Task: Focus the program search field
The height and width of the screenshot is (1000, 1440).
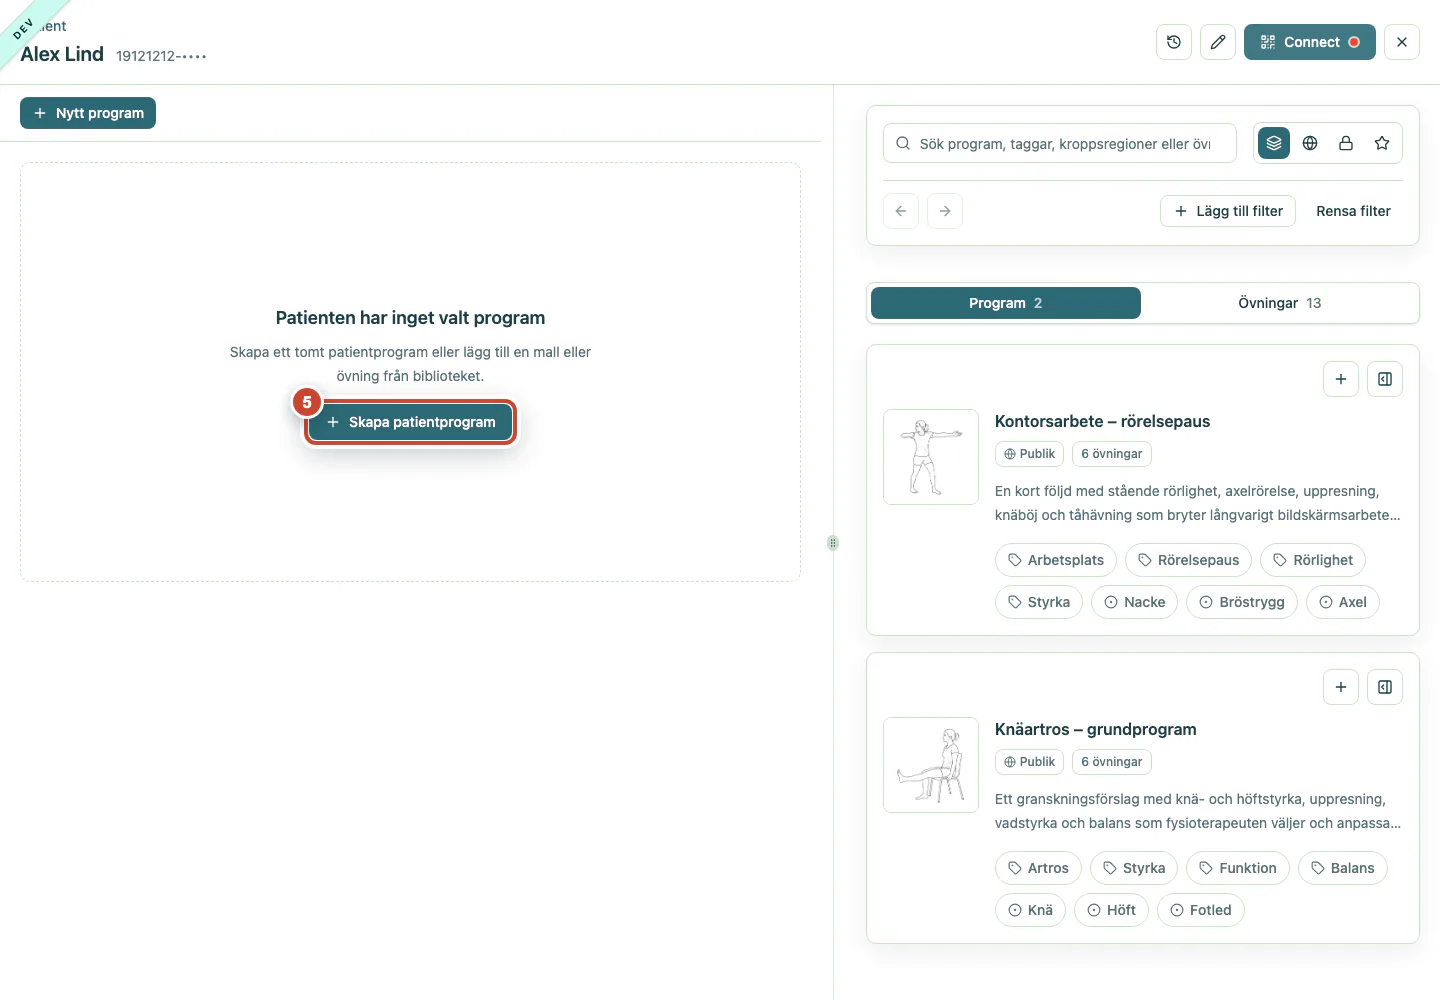Action: coord(1060,143)
